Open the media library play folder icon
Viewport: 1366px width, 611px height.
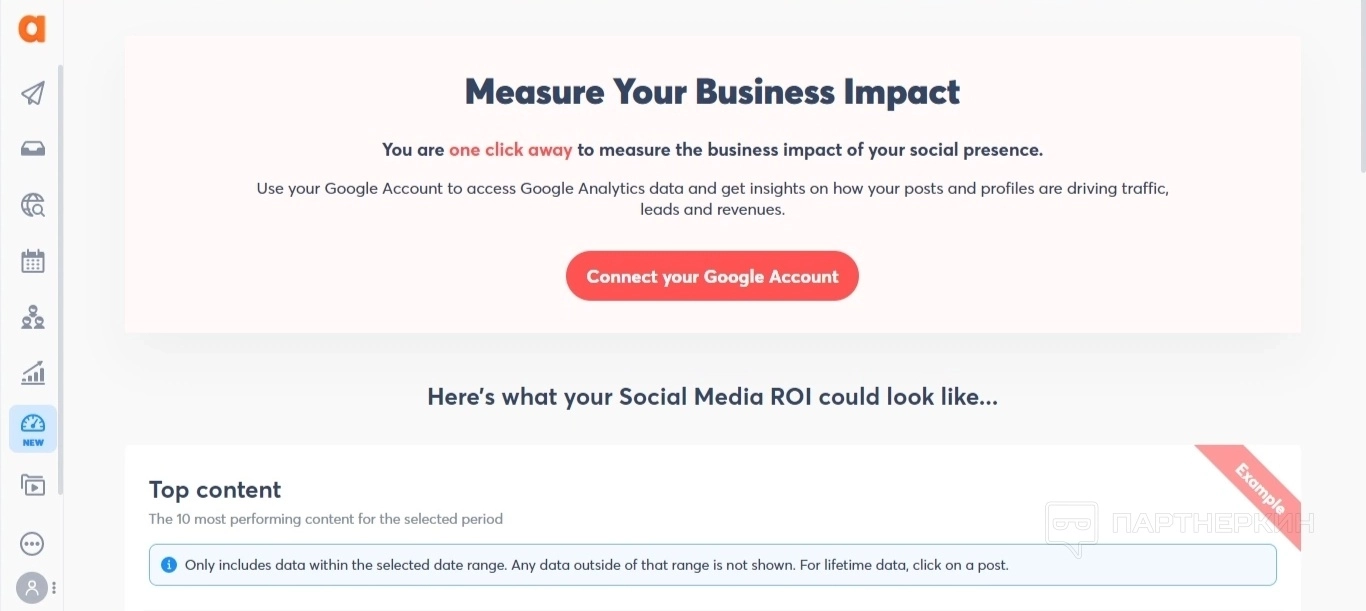click(x=33, y=486)
